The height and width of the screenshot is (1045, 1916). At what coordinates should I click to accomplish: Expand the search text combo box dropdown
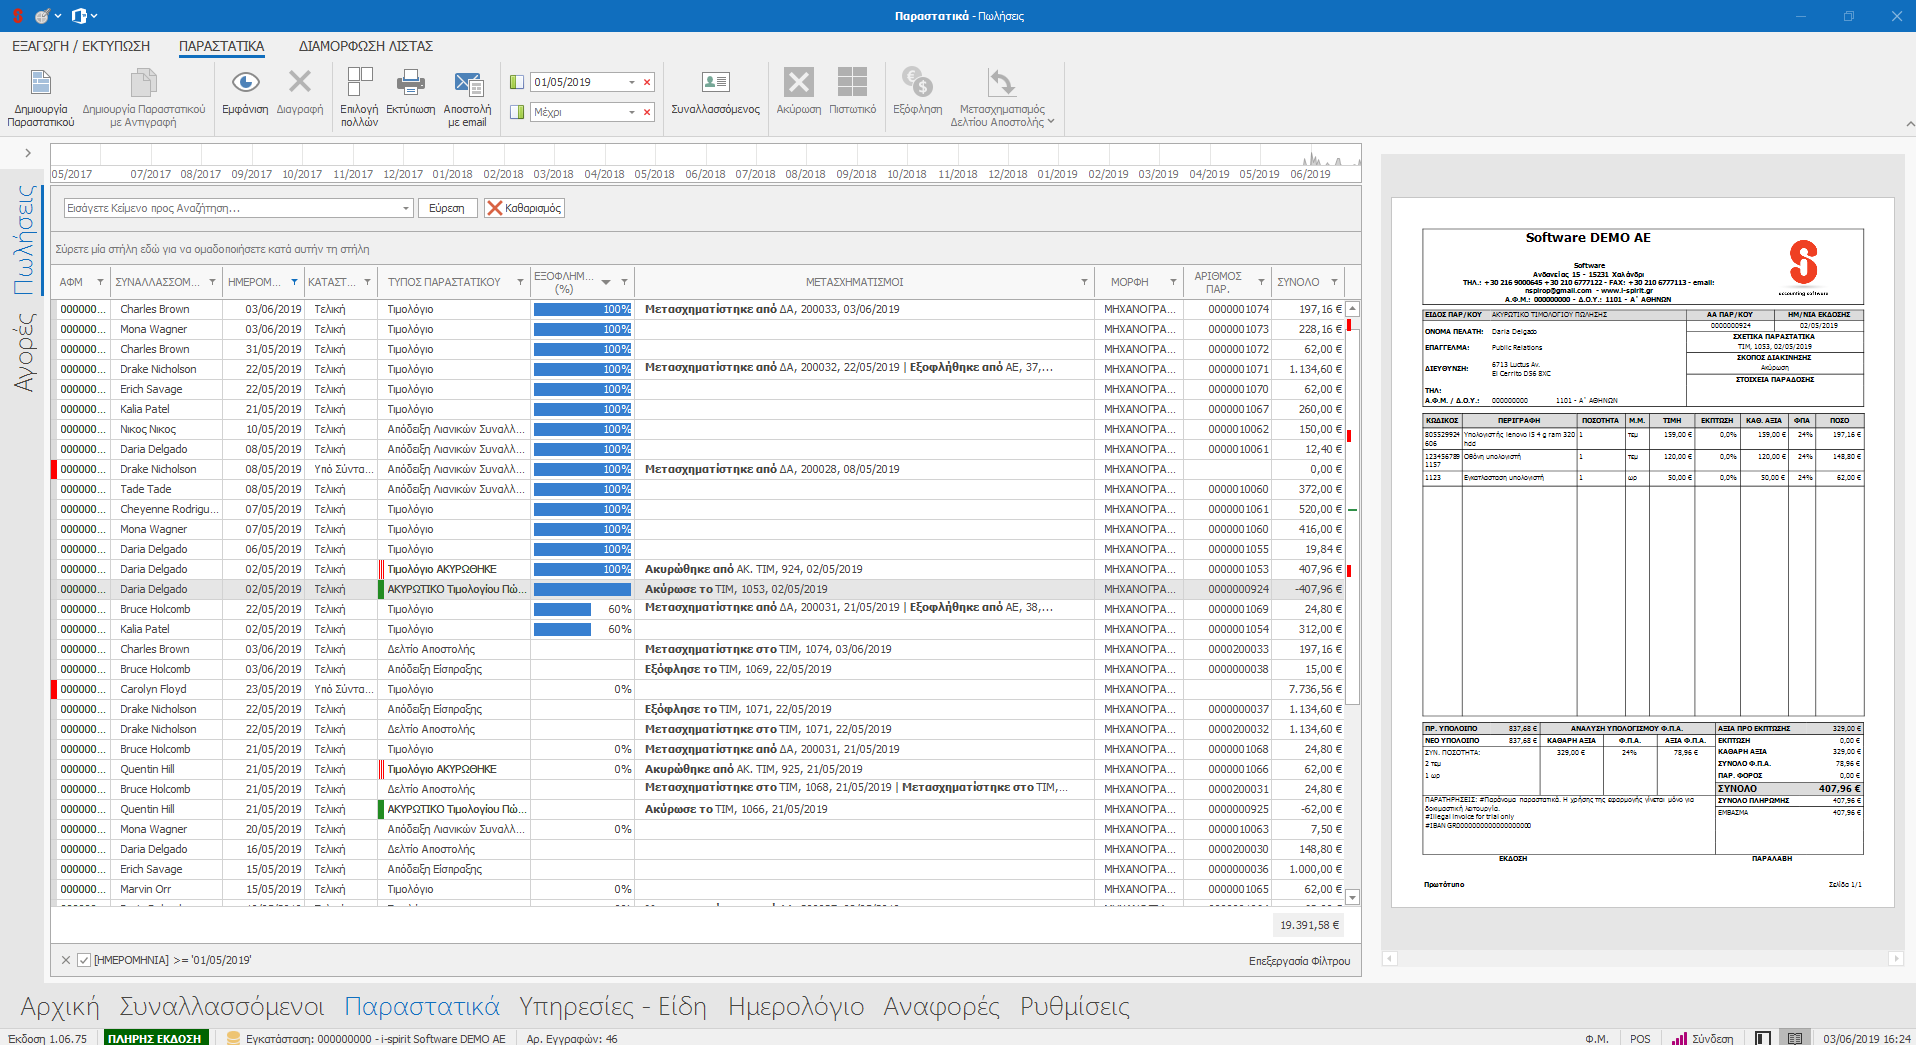coord(405,208)
